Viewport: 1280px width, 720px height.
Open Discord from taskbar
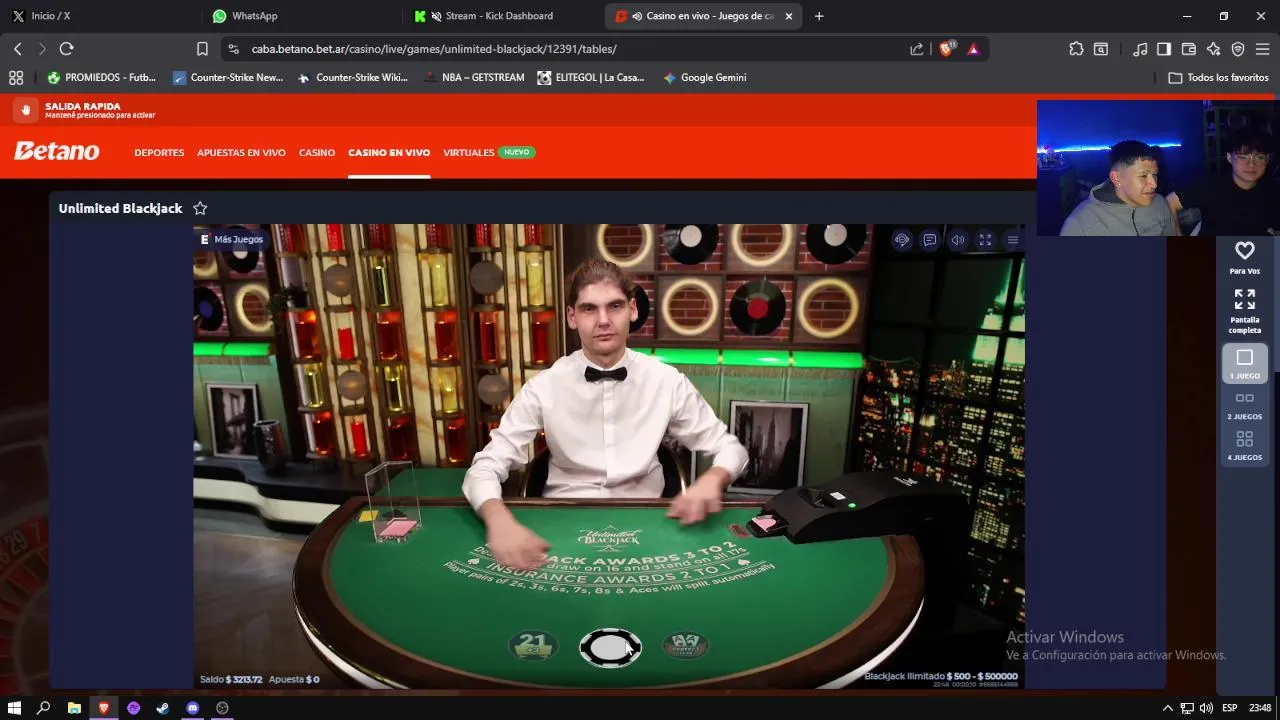[x=193, y=708]
